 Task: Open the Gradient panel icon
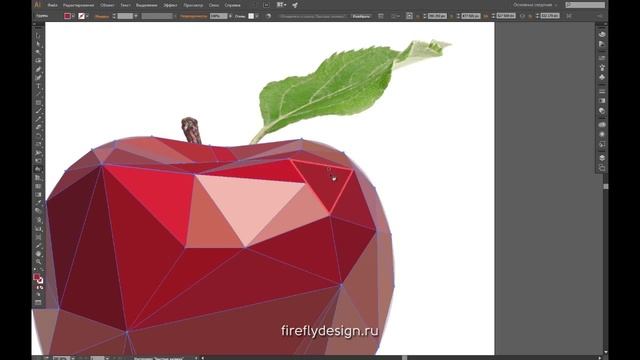[x=602, y=100]
